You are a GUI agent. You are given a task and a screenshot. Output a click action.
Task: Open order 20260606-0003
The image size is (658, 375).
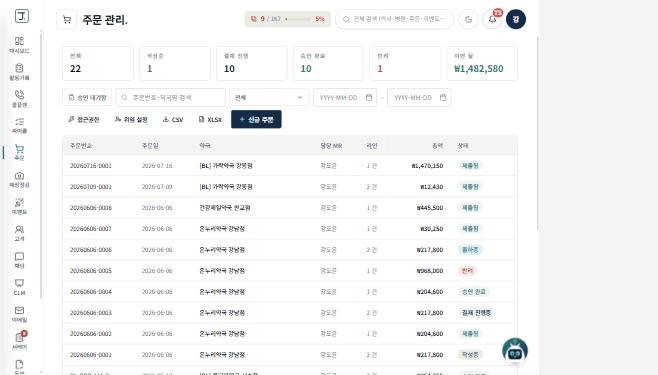click(x=290, y=312)
